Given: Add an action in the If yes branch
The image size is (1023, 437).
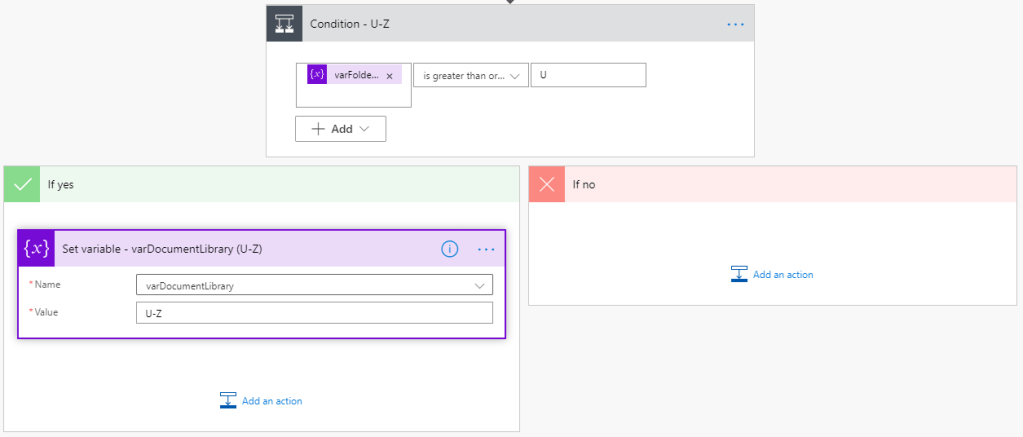Looking at the screenshot, I should (x=261, y=401).
